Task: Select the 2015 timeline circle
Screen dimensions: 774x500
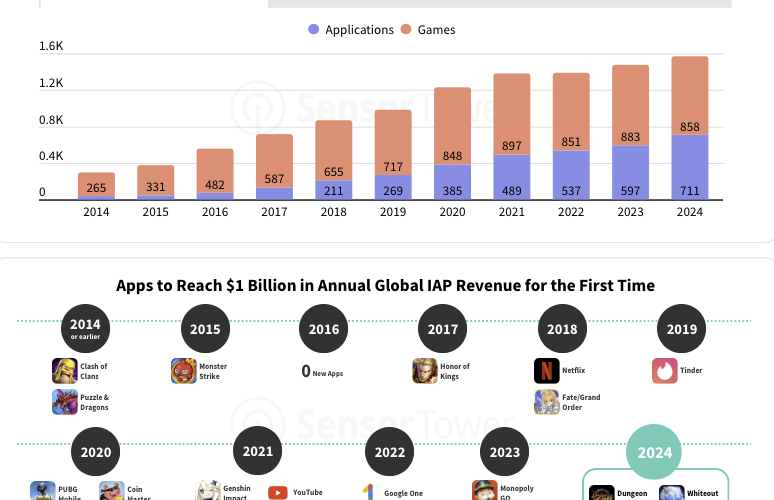Action: click(205, 329)
